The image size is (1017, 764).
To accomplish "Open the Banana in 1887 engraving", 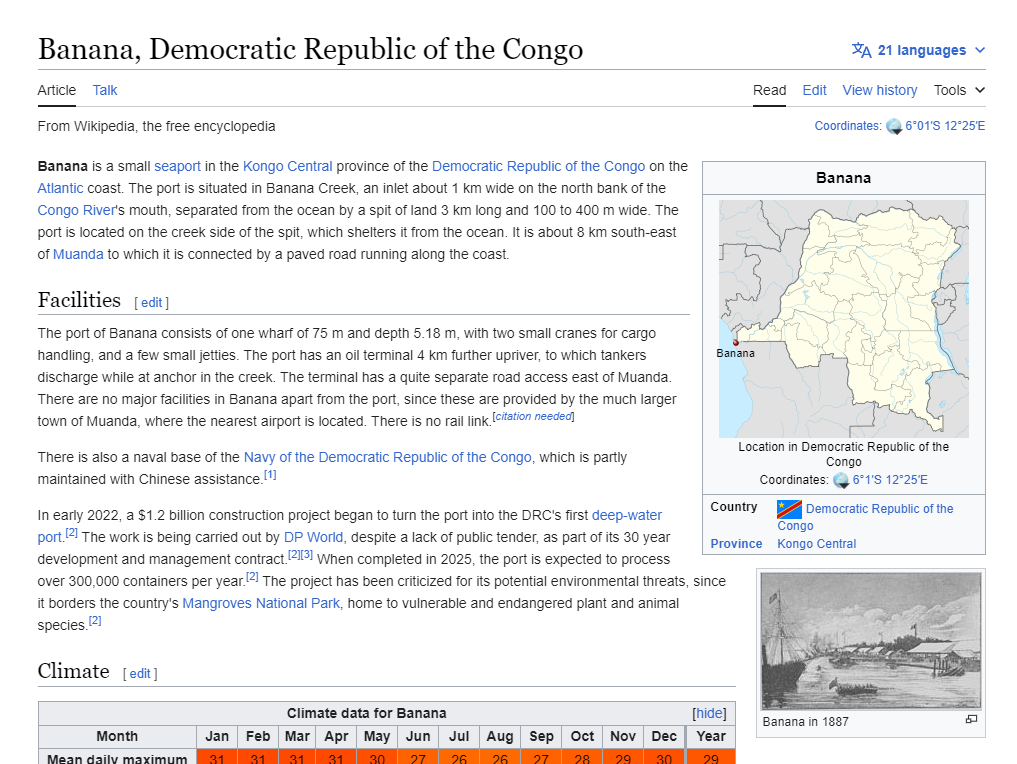I will [871, 641].
